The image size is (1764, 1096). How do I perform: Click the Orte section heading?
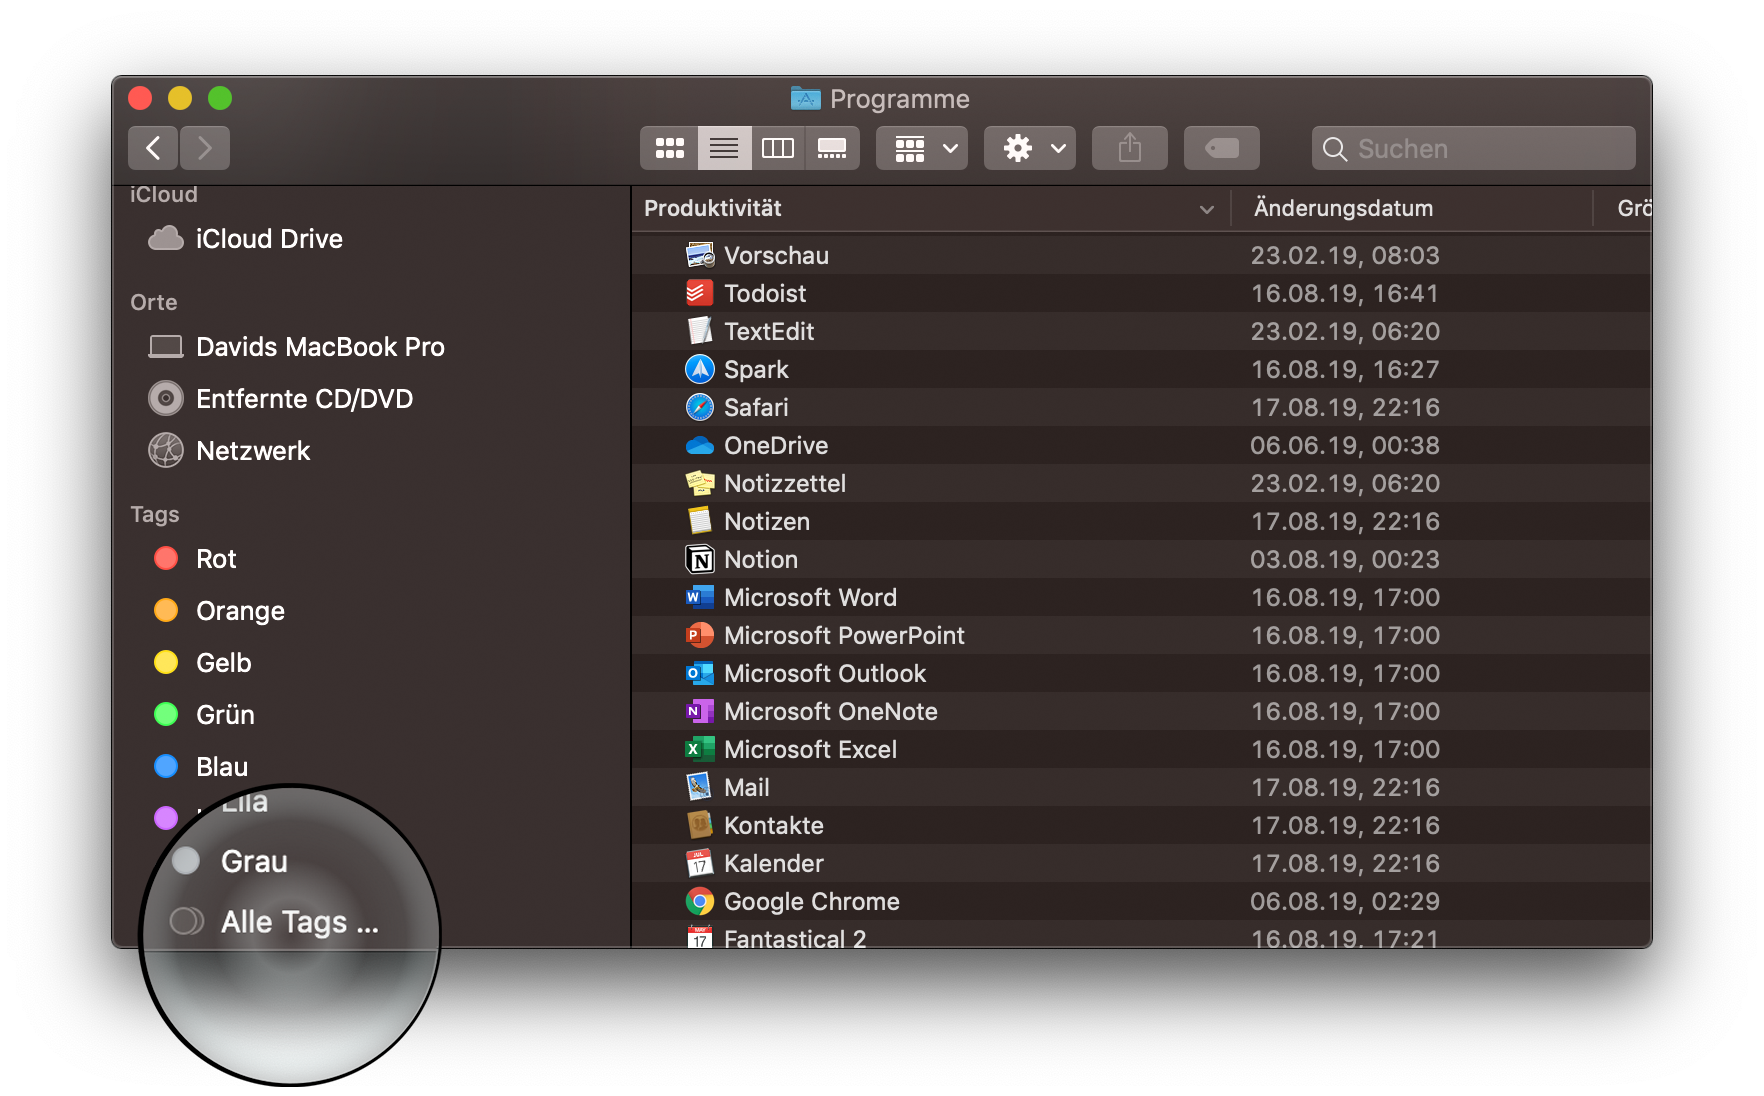154,302
